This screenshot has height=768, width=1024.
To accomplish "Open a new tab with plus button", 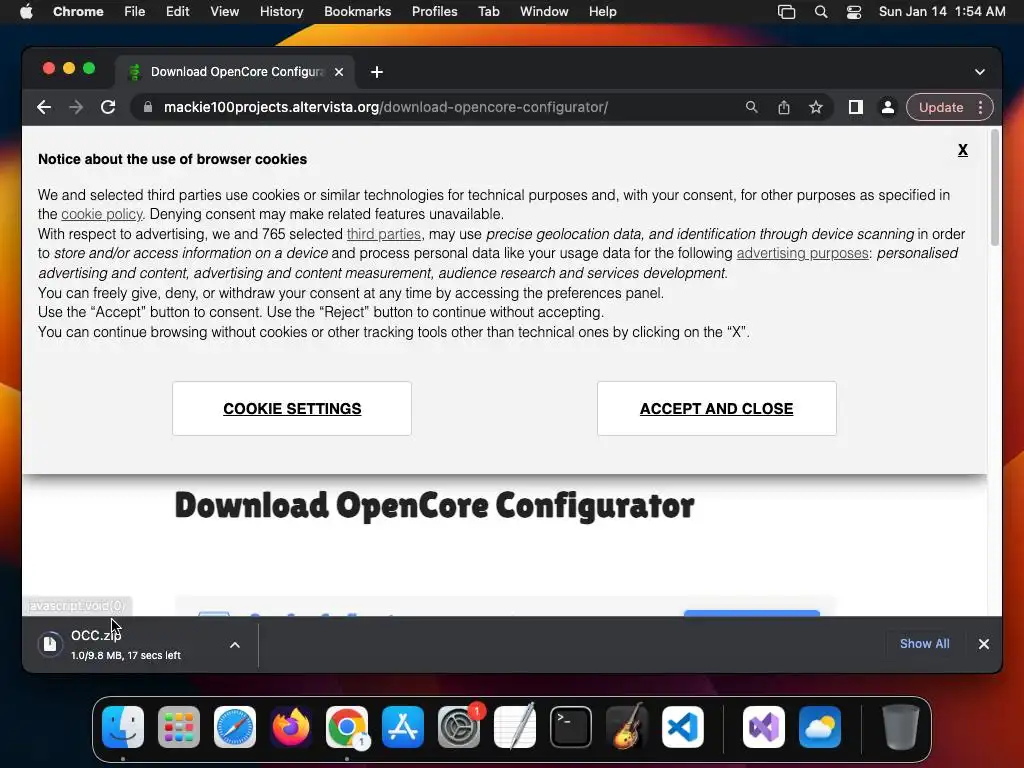I will (377, 72).
